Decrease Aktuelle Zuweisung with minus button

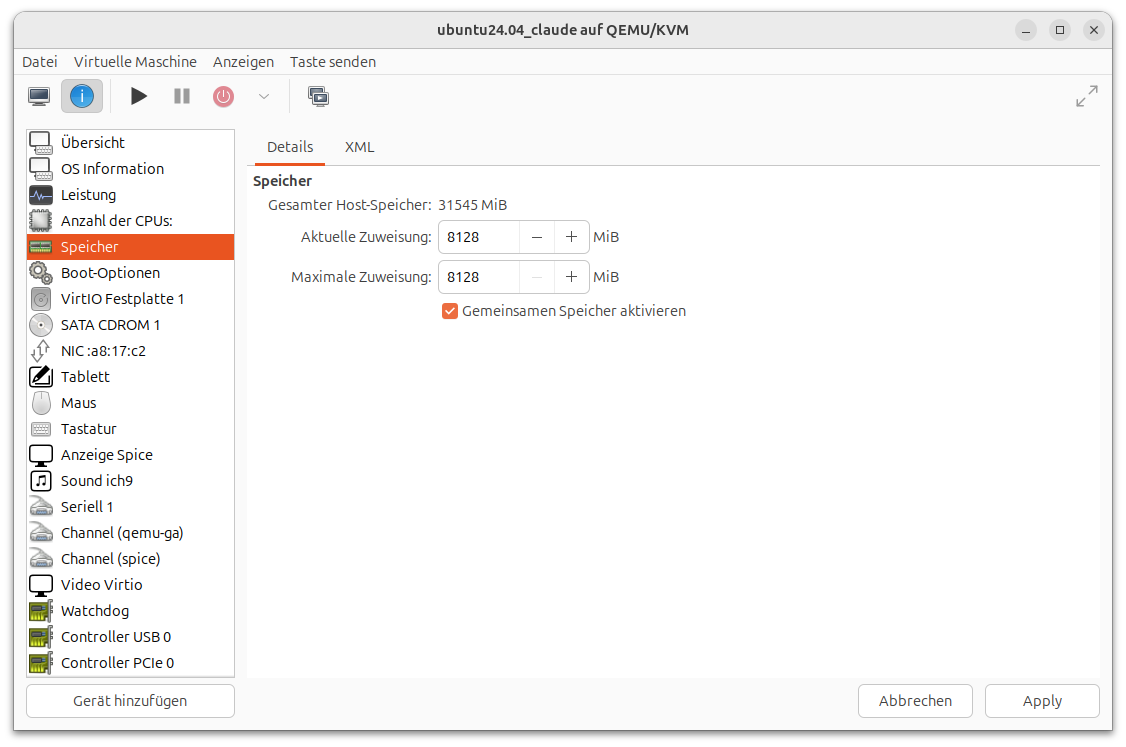(537, 237)
